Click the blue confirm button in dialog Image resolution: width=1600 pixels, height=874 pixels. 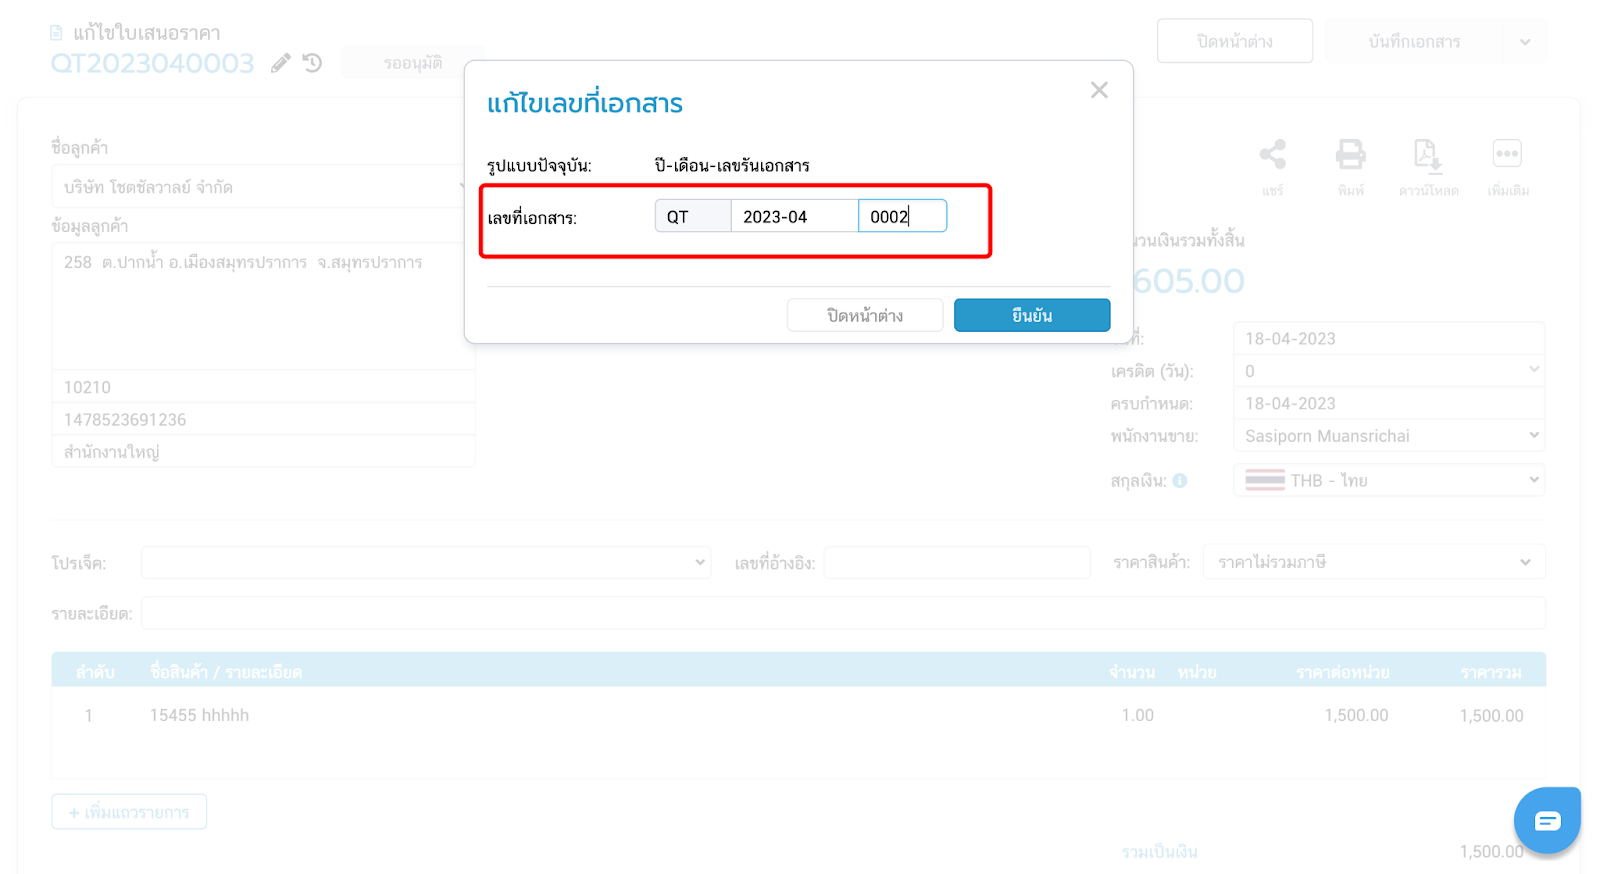coord(1031,315)
